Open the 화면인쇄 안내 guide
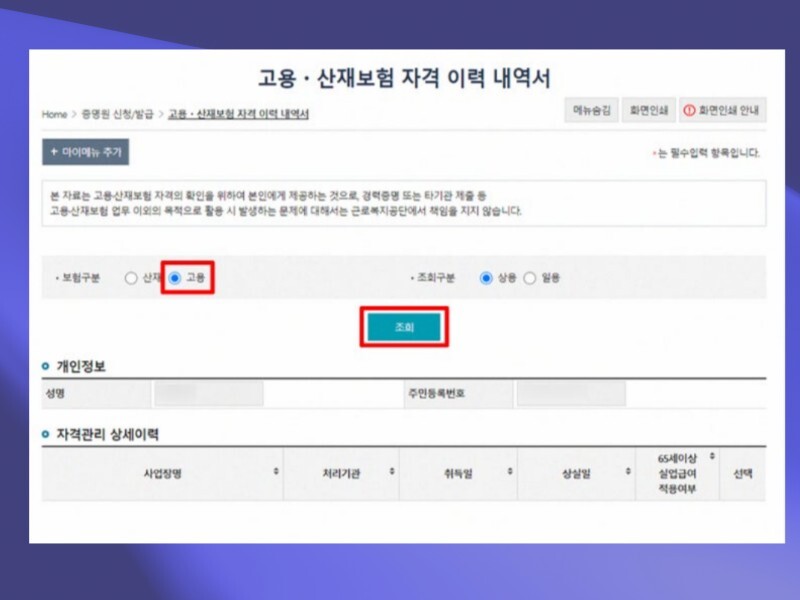The image size is (800, 600). click(x=722, y=110)
